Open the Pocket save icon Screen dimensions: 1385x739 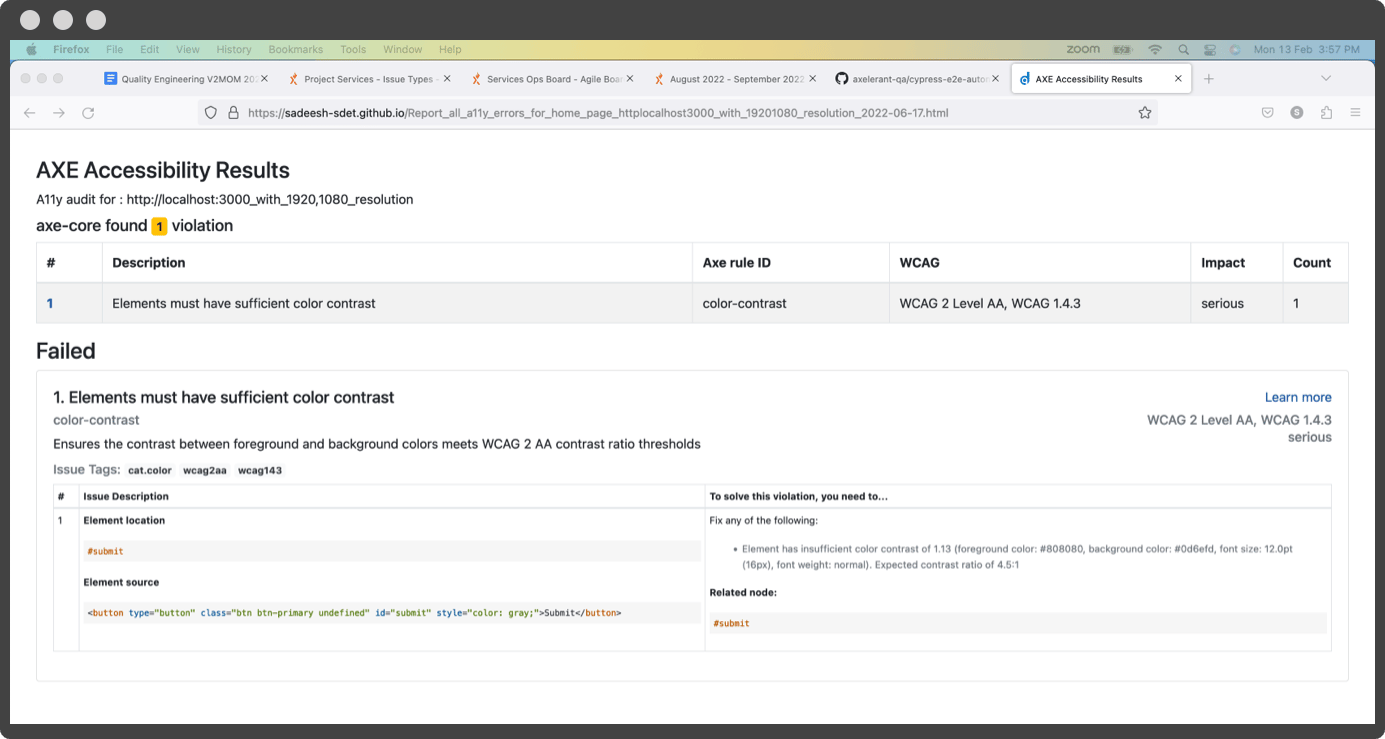[x=1267, y=113]
